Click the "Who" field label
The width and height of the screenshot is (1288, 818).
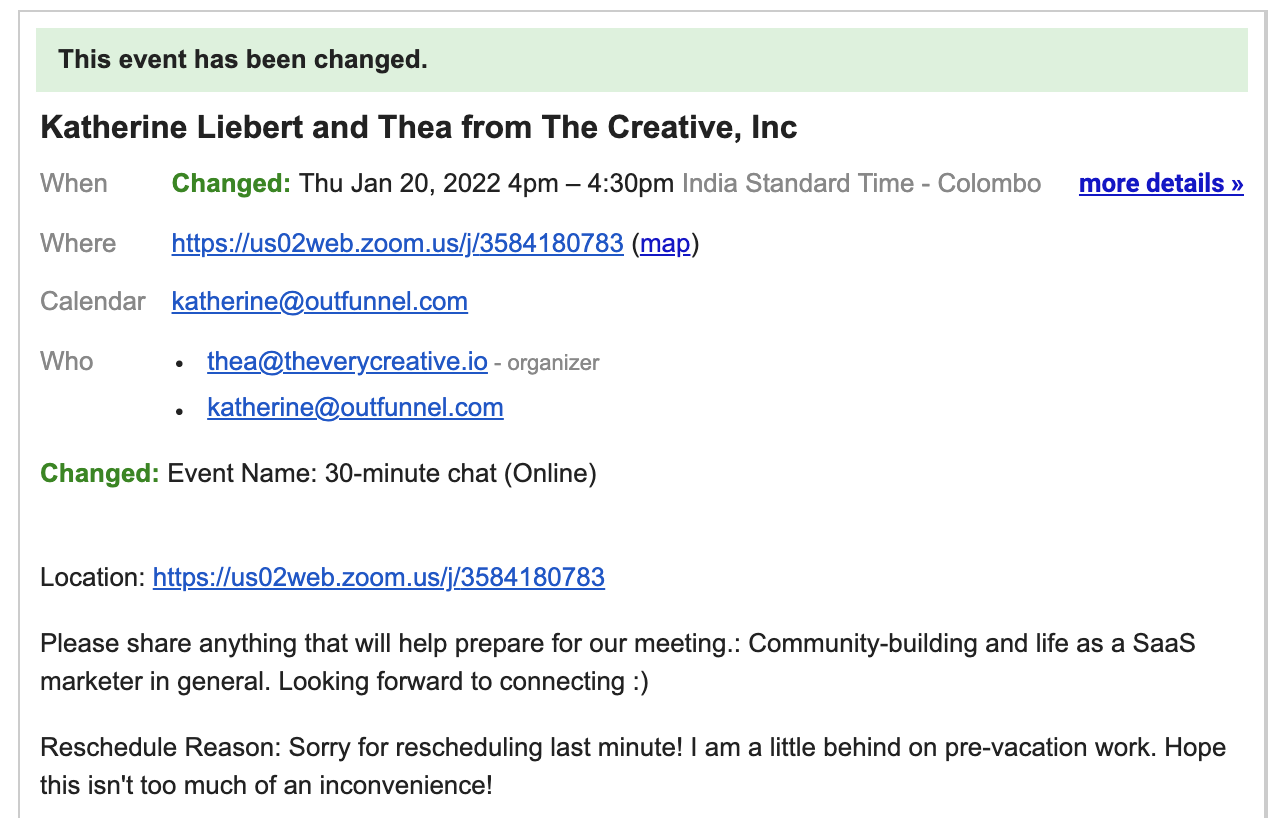(x=66, y=361)
